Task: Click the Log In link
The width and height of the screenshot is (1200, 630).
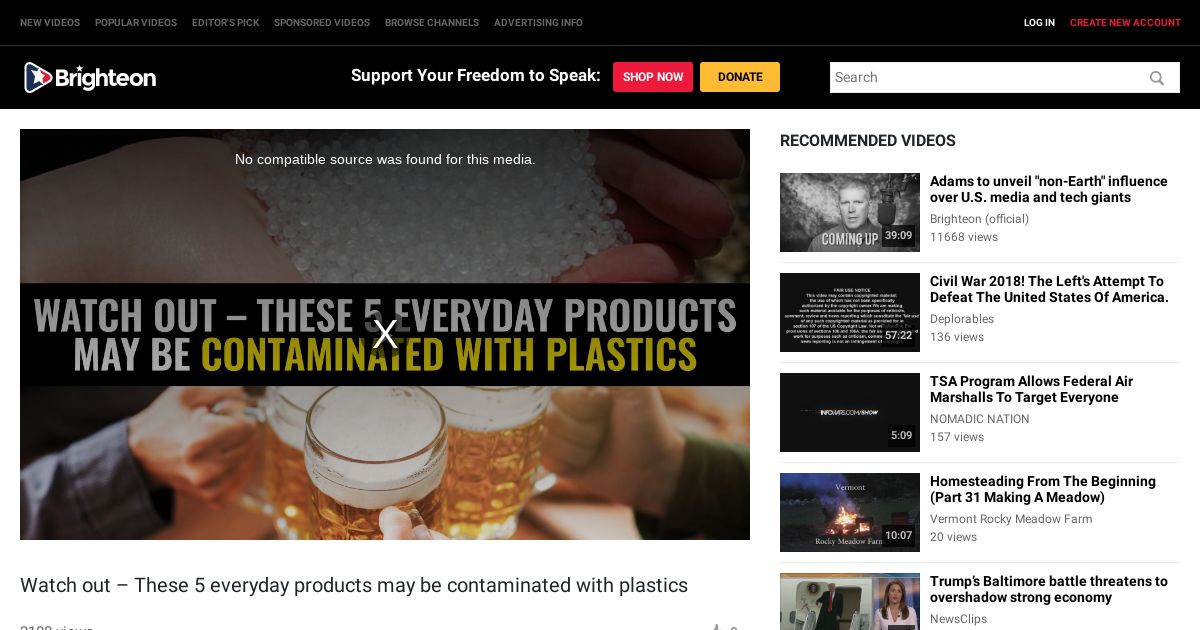Action: tap(1039, 23)
